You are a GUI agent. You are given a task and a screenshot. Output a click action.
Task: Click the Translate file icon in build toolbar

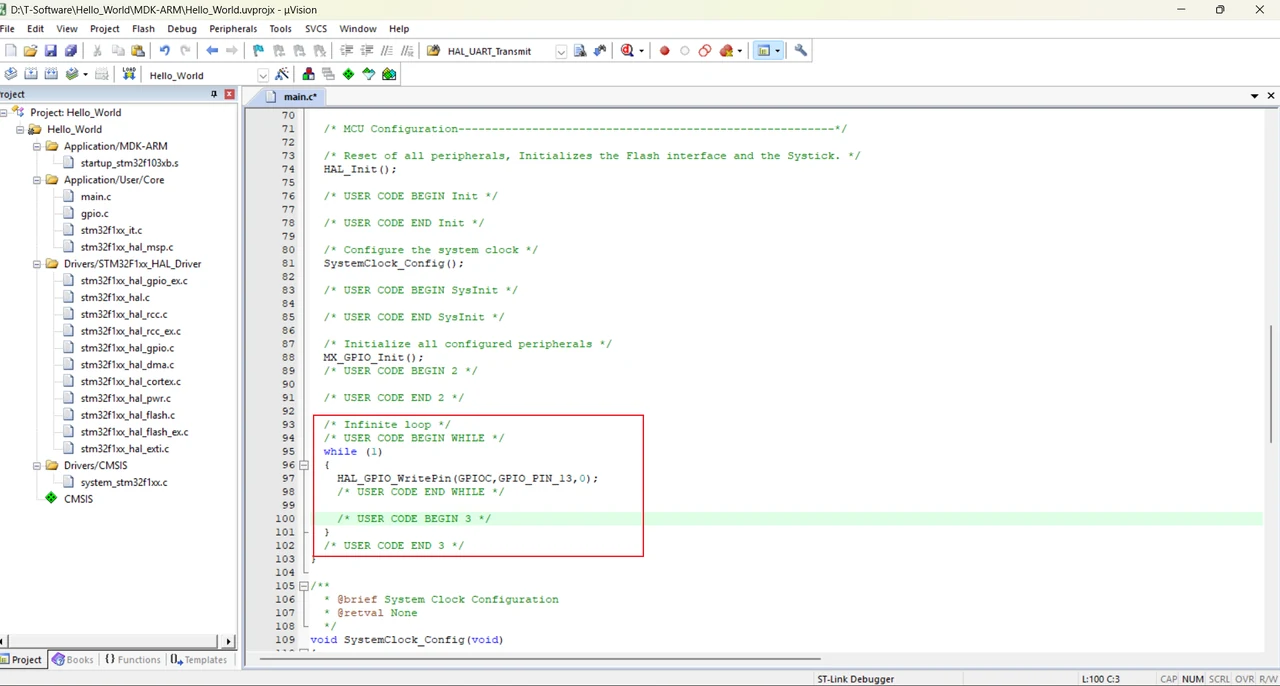click(x=11, y=74)
